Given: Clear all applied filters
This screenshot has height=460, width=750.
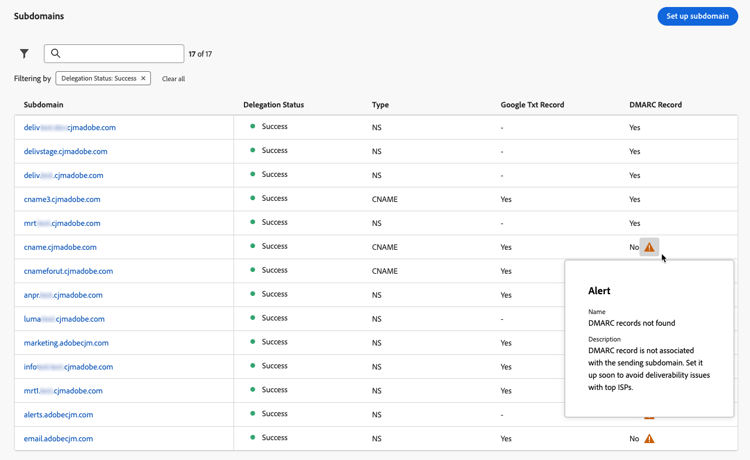Looking at the screenshot, I should point(173,79).
